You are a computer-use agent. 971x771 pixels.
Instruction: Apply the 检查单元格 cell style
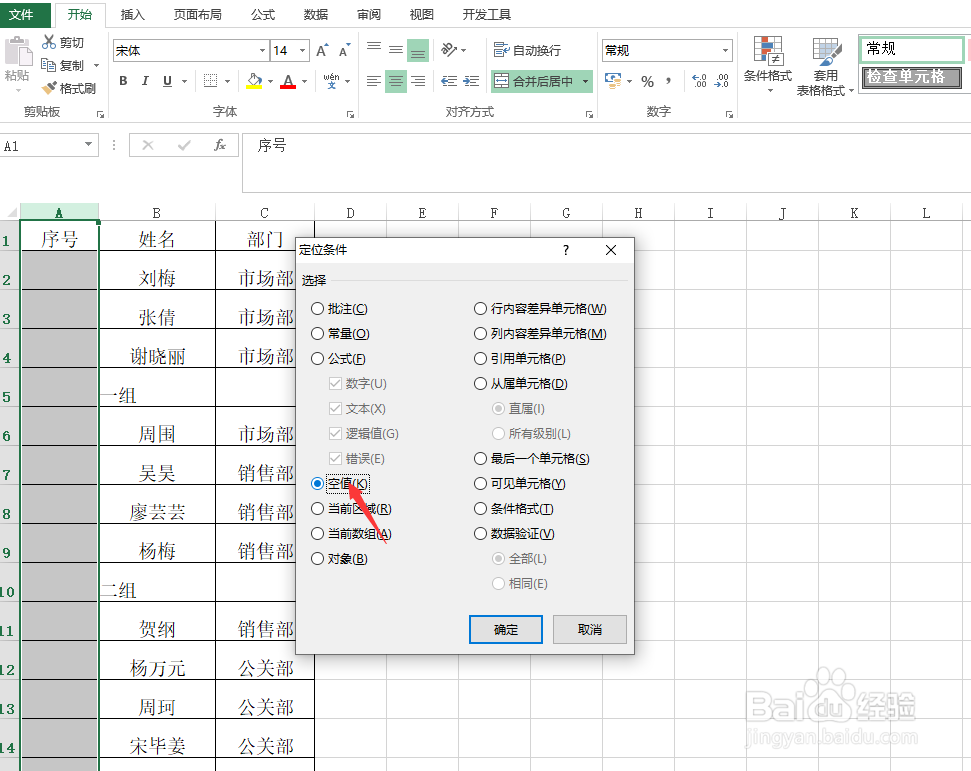coord(912,77)
